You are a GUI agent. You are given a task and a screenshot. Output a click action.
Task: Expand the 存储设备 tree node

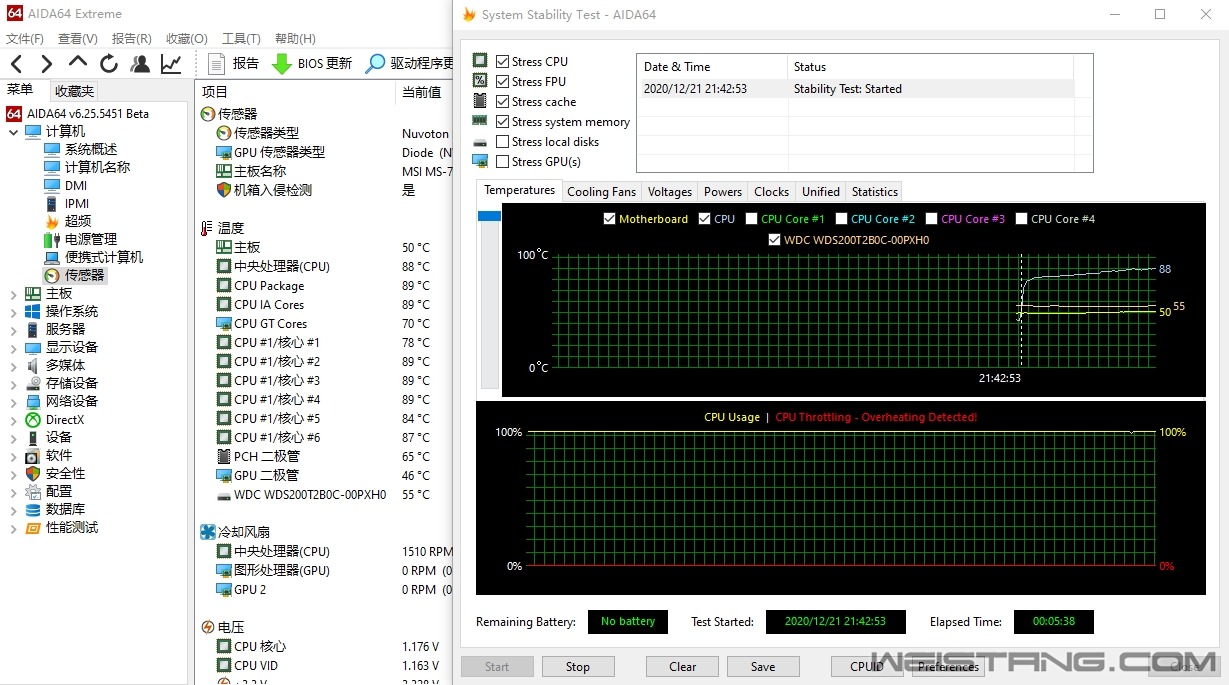[x=13, y=383]
